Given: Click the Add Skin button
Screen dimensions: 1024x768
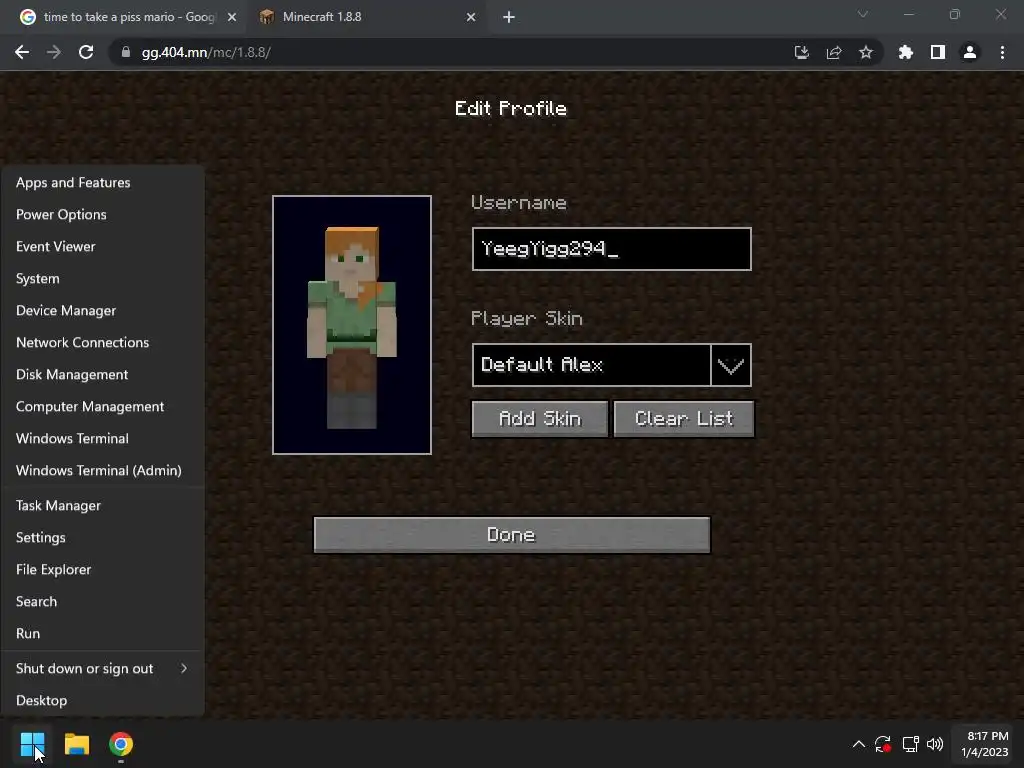Looking at the screenshot, I should pos(539,419).
